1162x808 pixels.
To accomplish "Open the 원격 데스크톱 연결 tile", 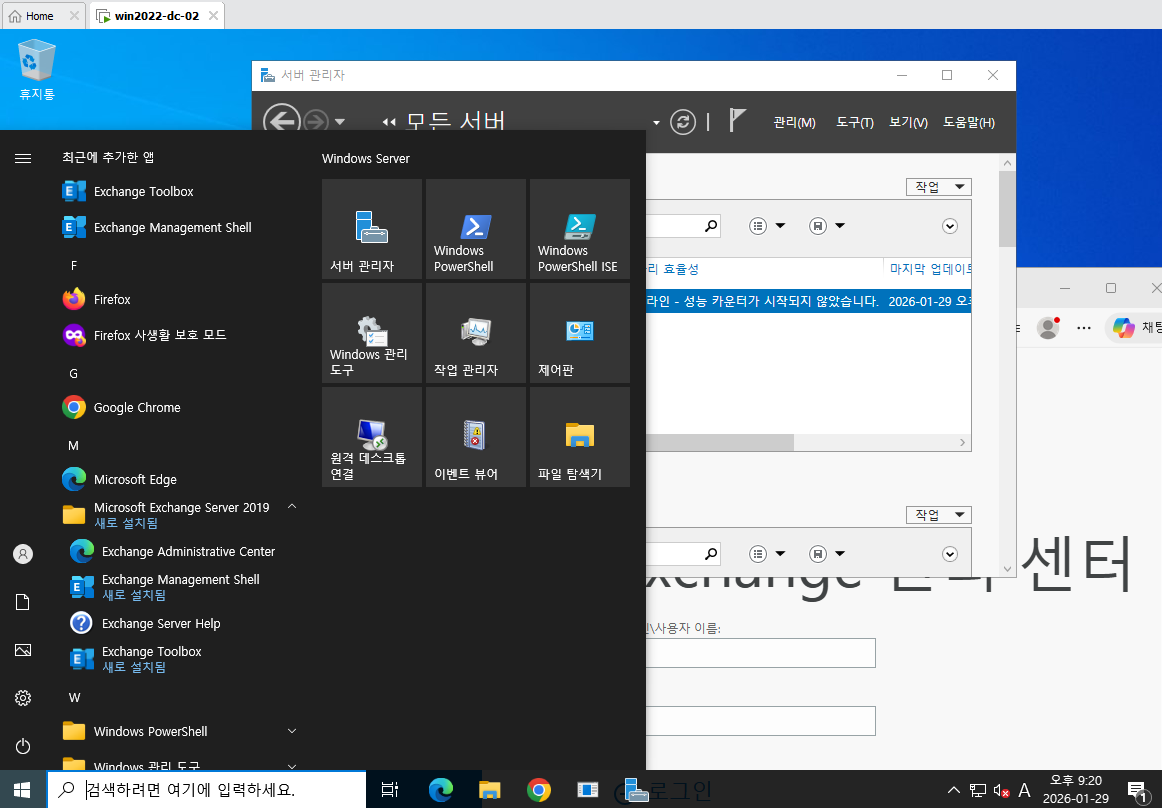I will (x=372, y=437).
